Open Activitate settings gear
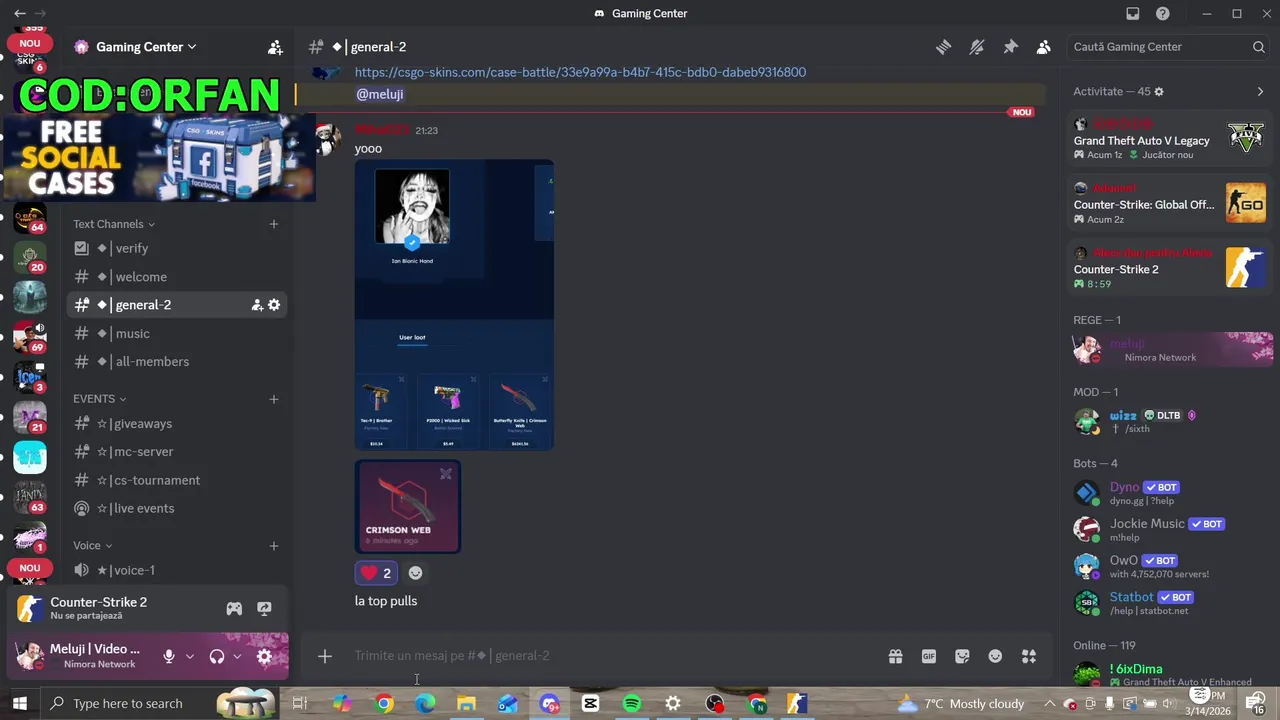 (x=1159, y=92)
